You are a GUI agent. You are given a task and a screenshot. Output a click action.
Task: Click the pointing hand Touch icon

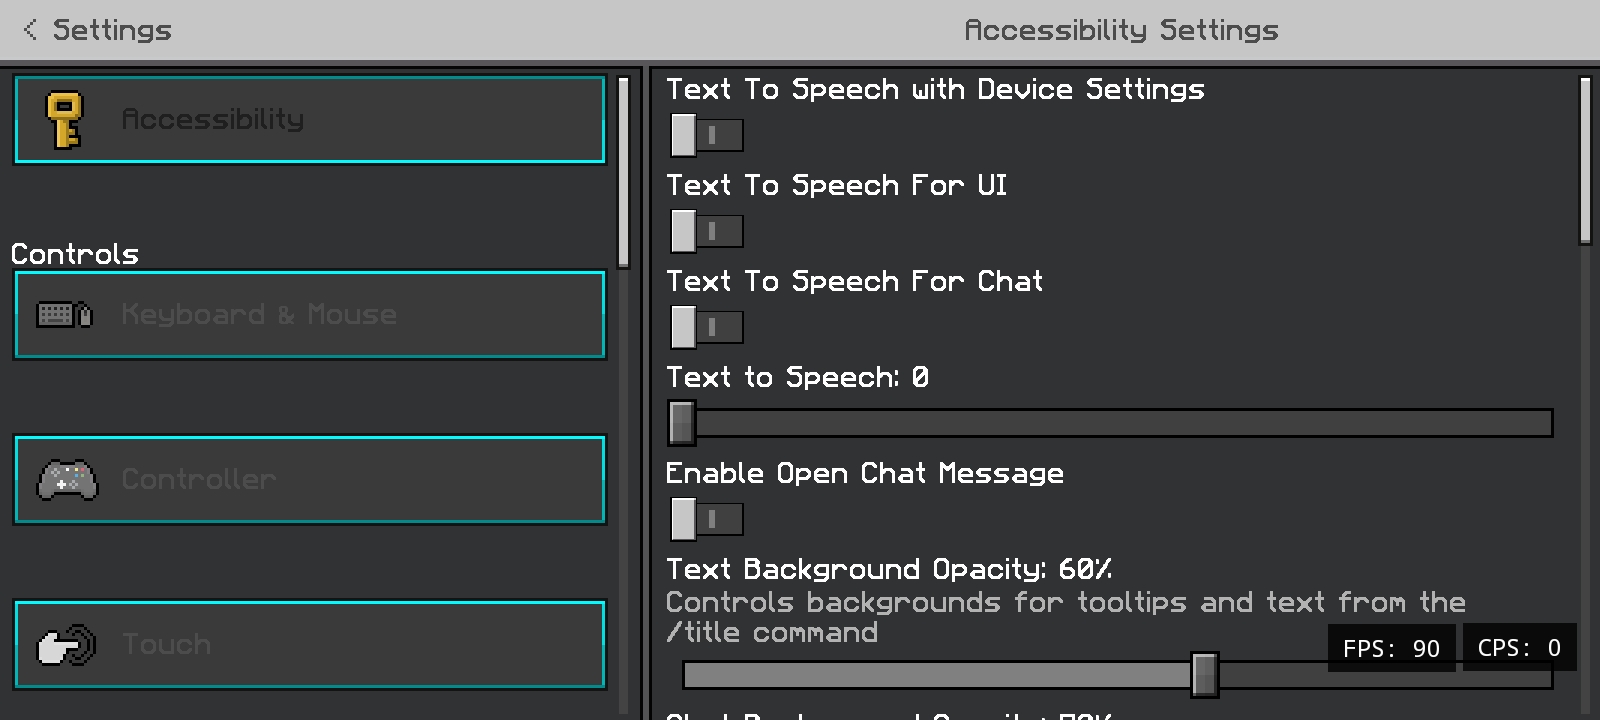pos(66,645)
